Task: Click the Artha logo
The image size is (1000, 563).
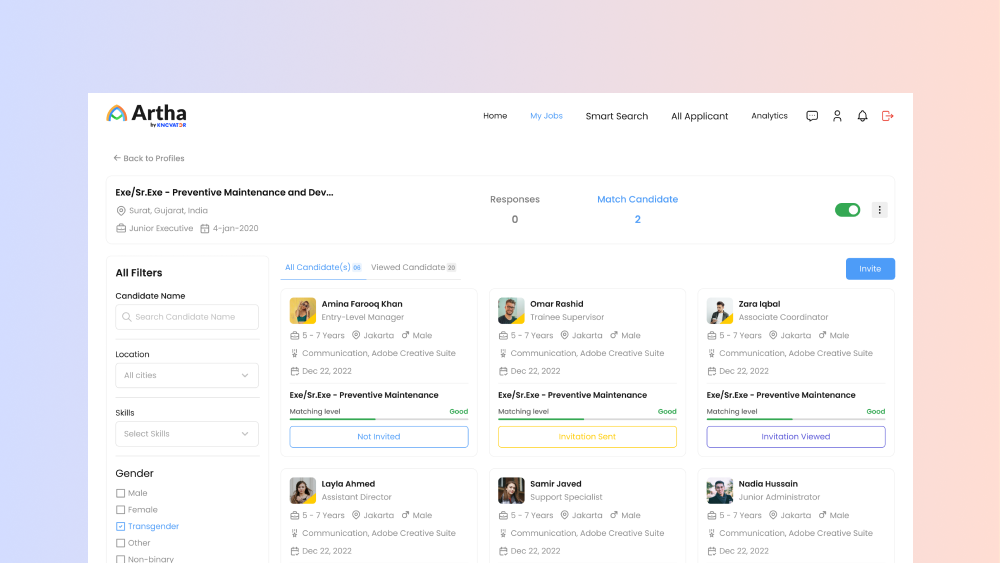Action: pos(147,115)
